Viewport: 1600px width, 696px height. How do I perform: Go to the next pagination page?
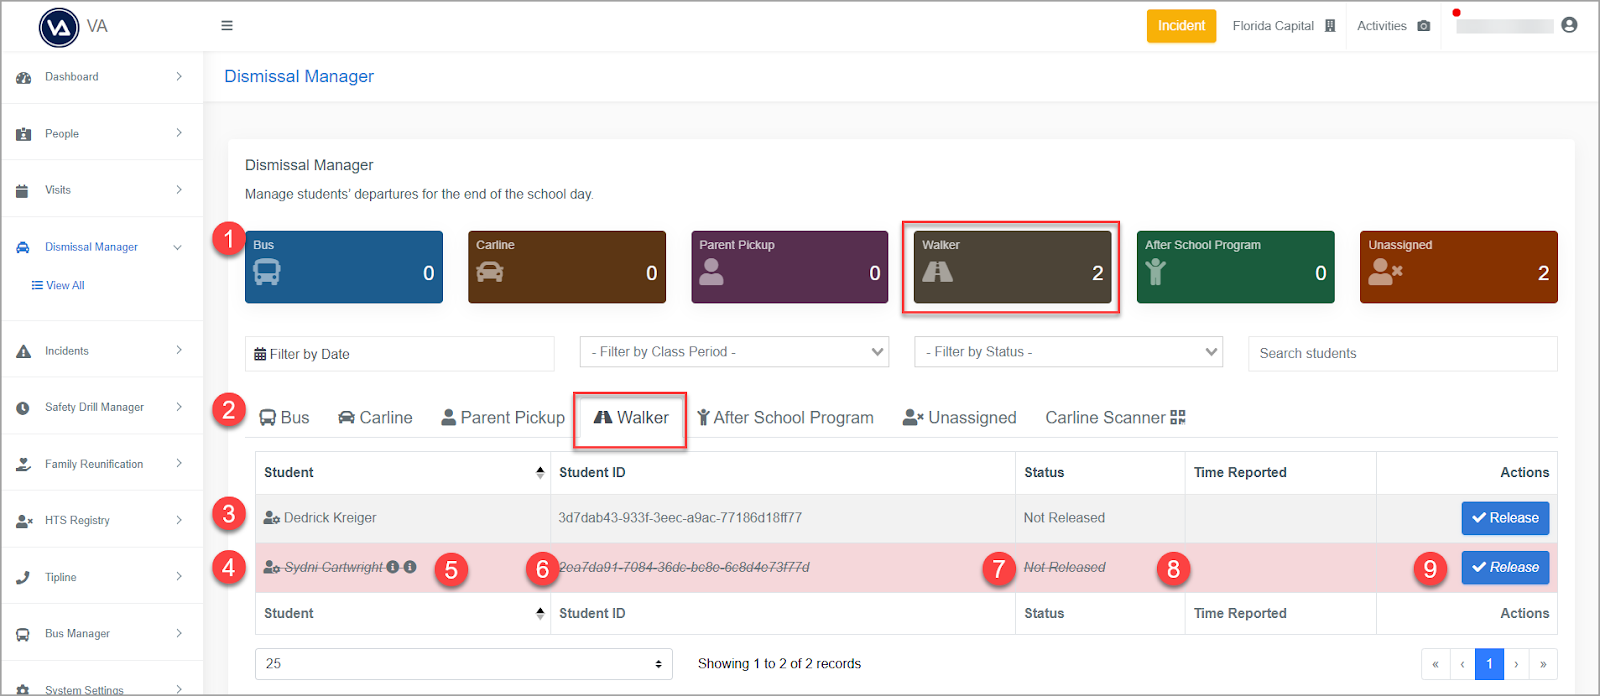click(x=1516, y=664)
